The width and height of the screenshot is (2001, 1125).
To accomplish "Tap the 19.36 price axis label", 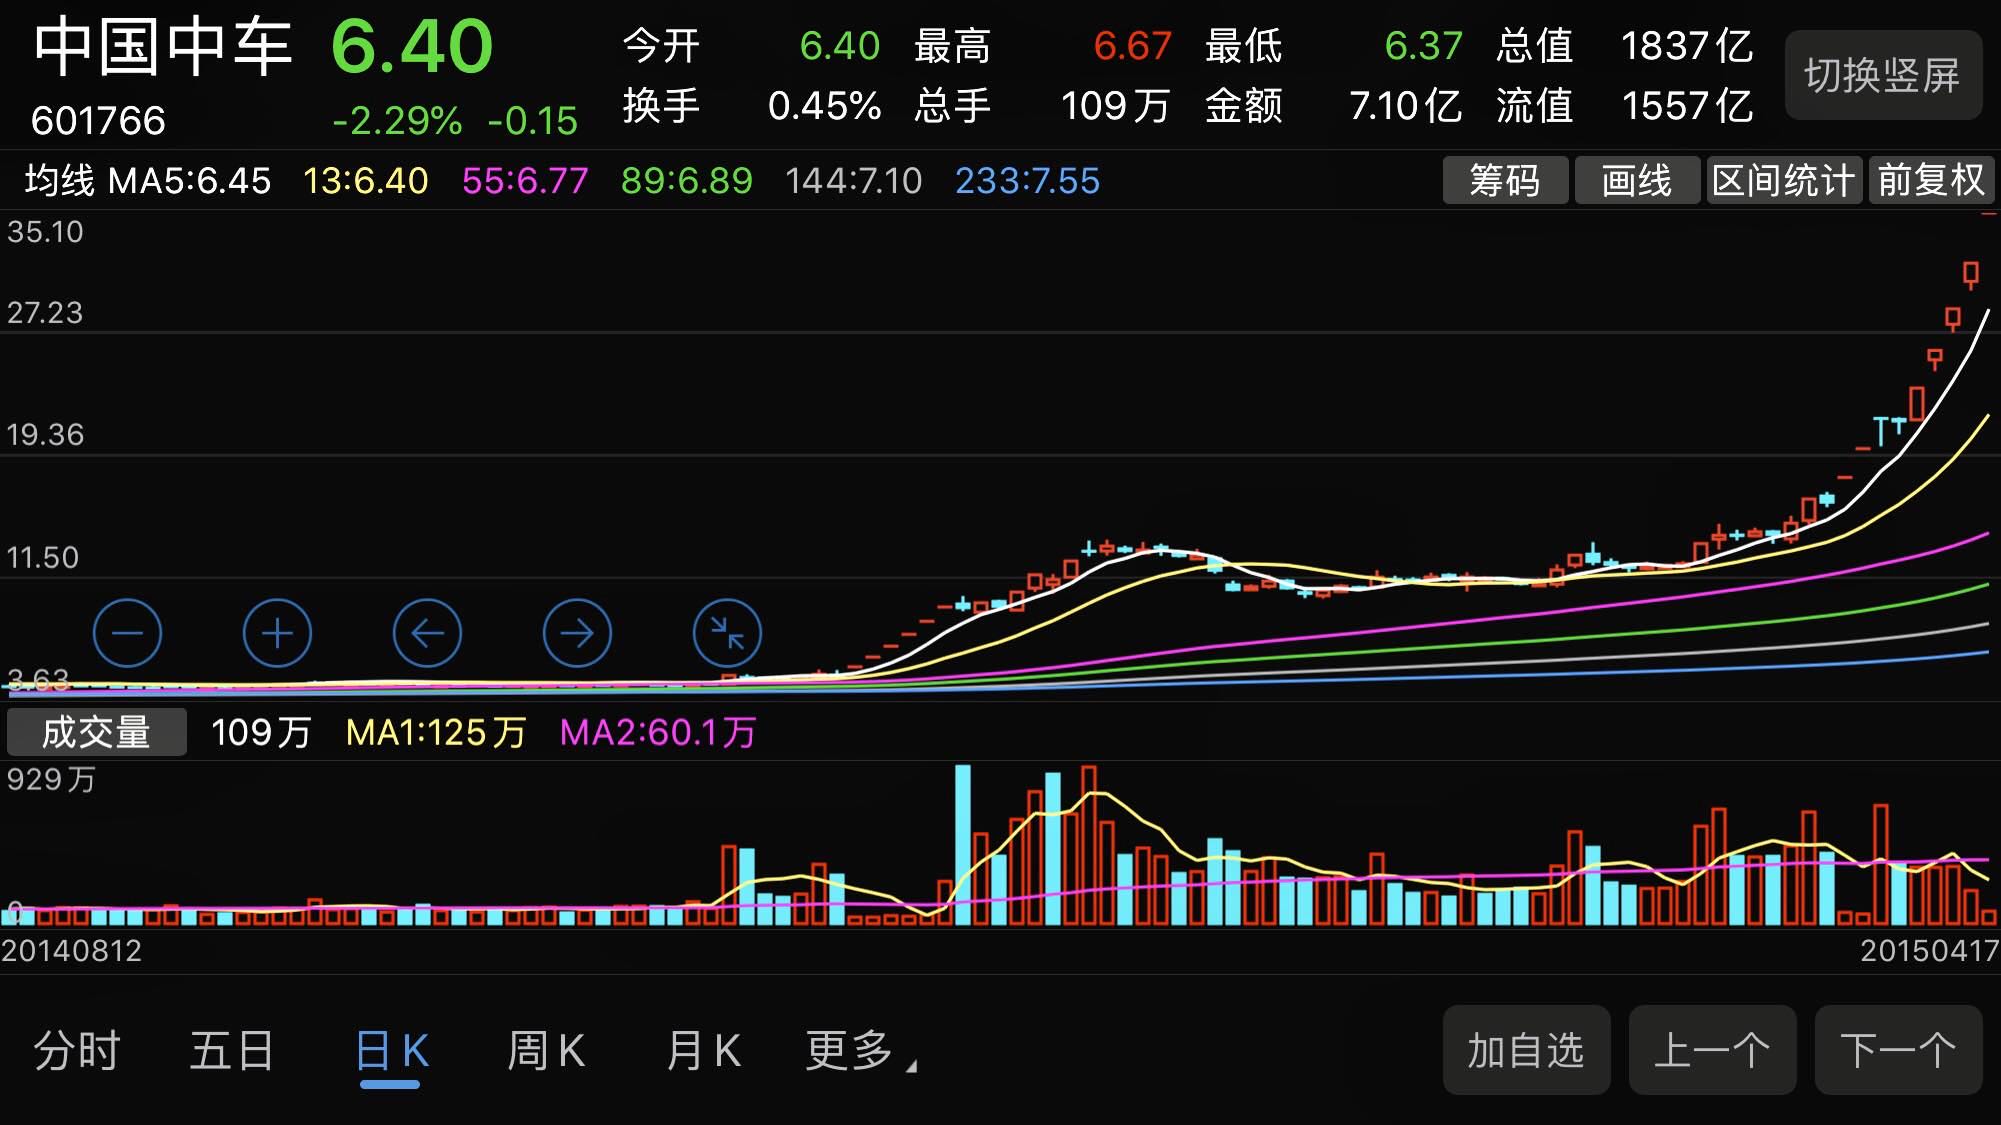I will pos(45,435).
